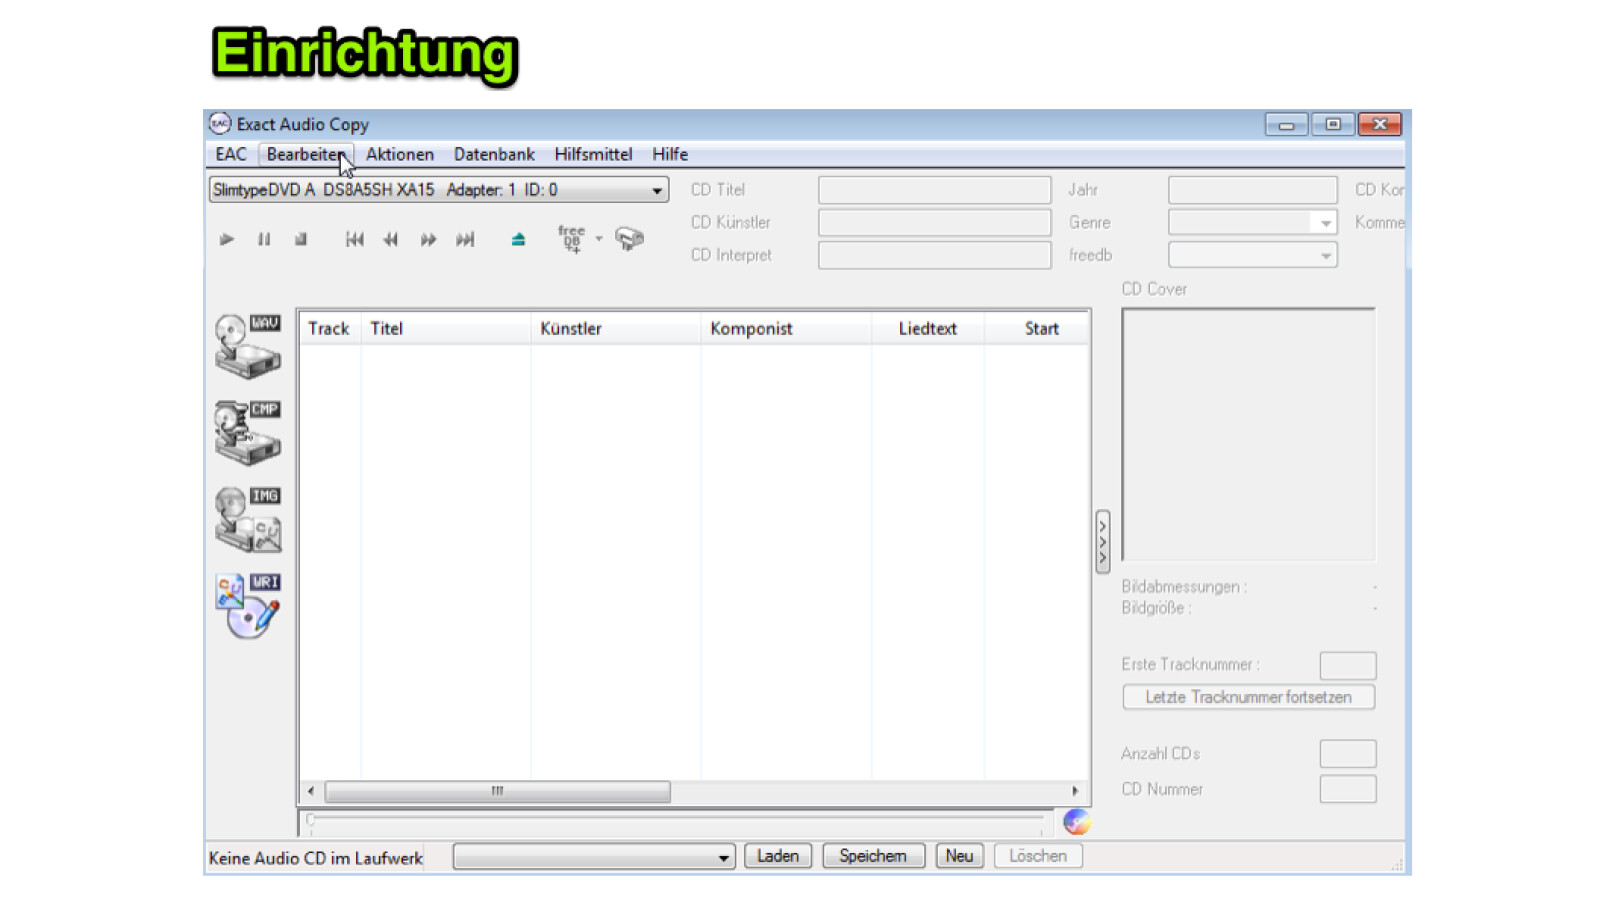Screen dimensions: 1600x900
Task: Open the Hilfsmittel menu
Action: pos(593,154)
